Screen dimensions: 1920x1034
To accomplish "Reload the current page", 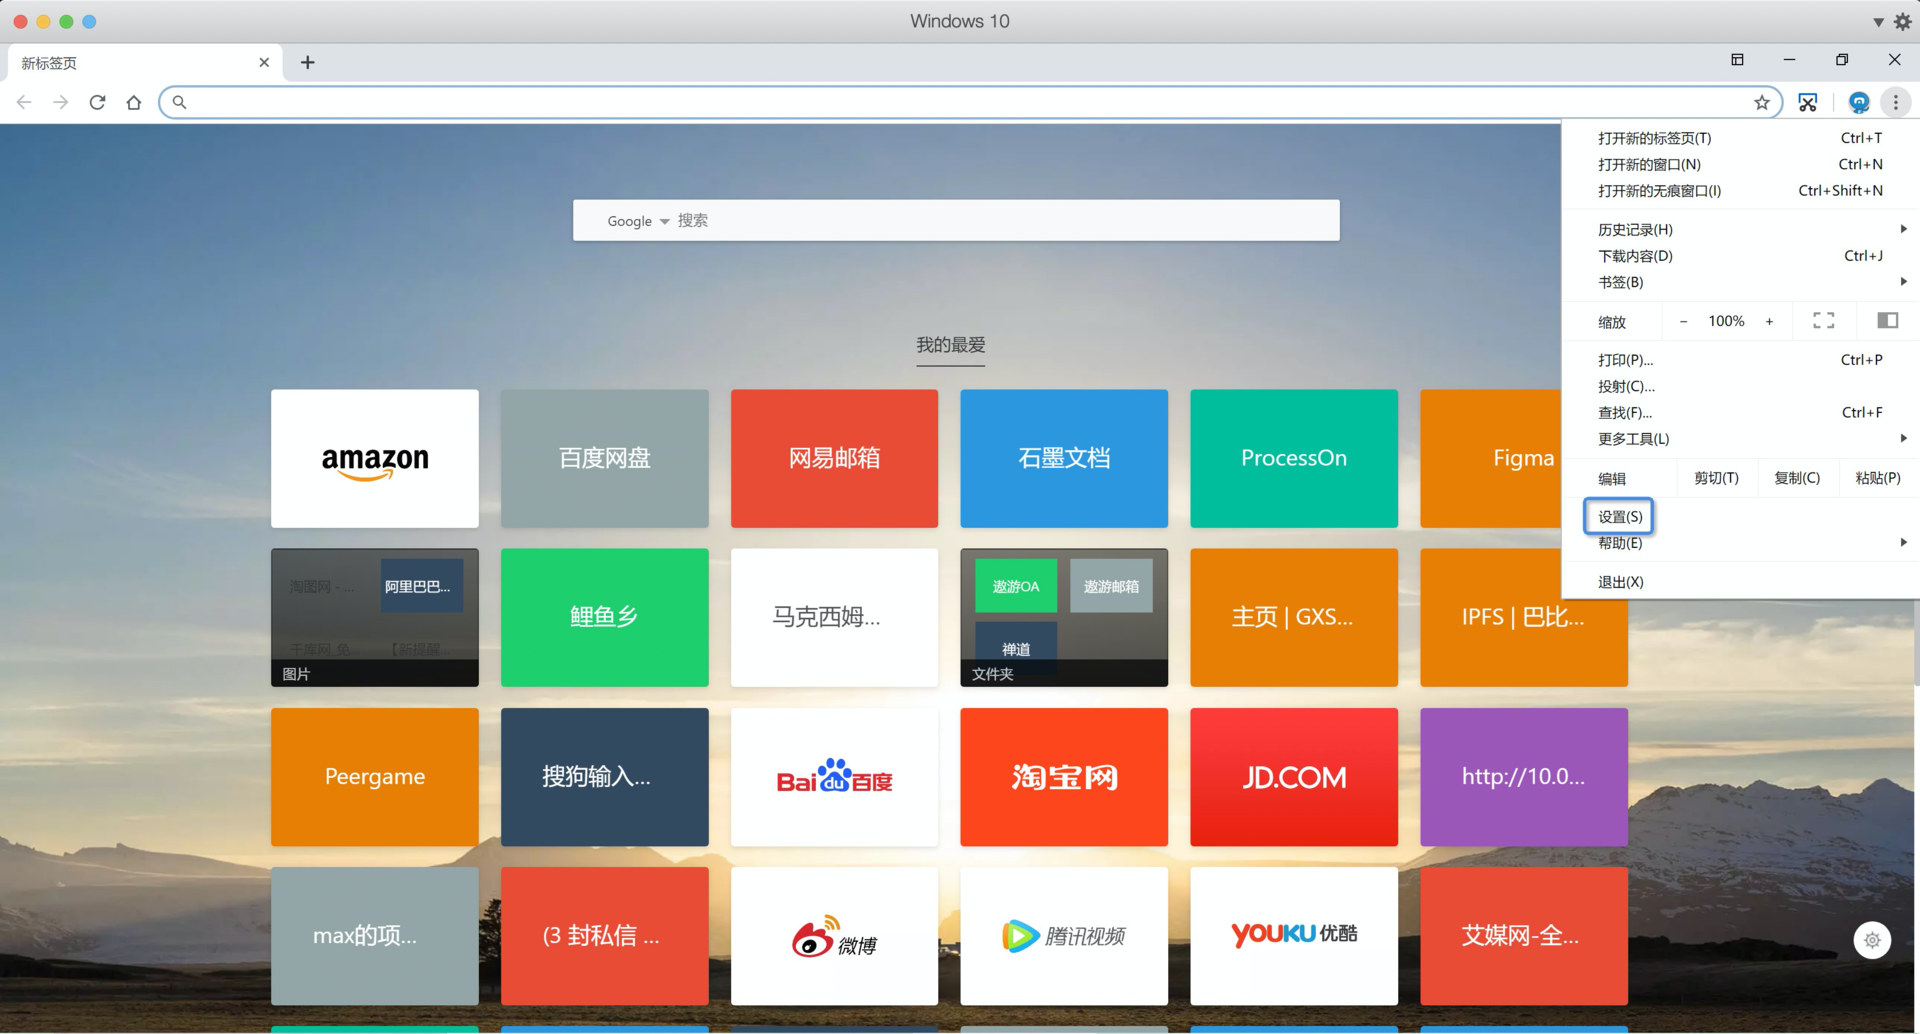I will click(97, 102).
